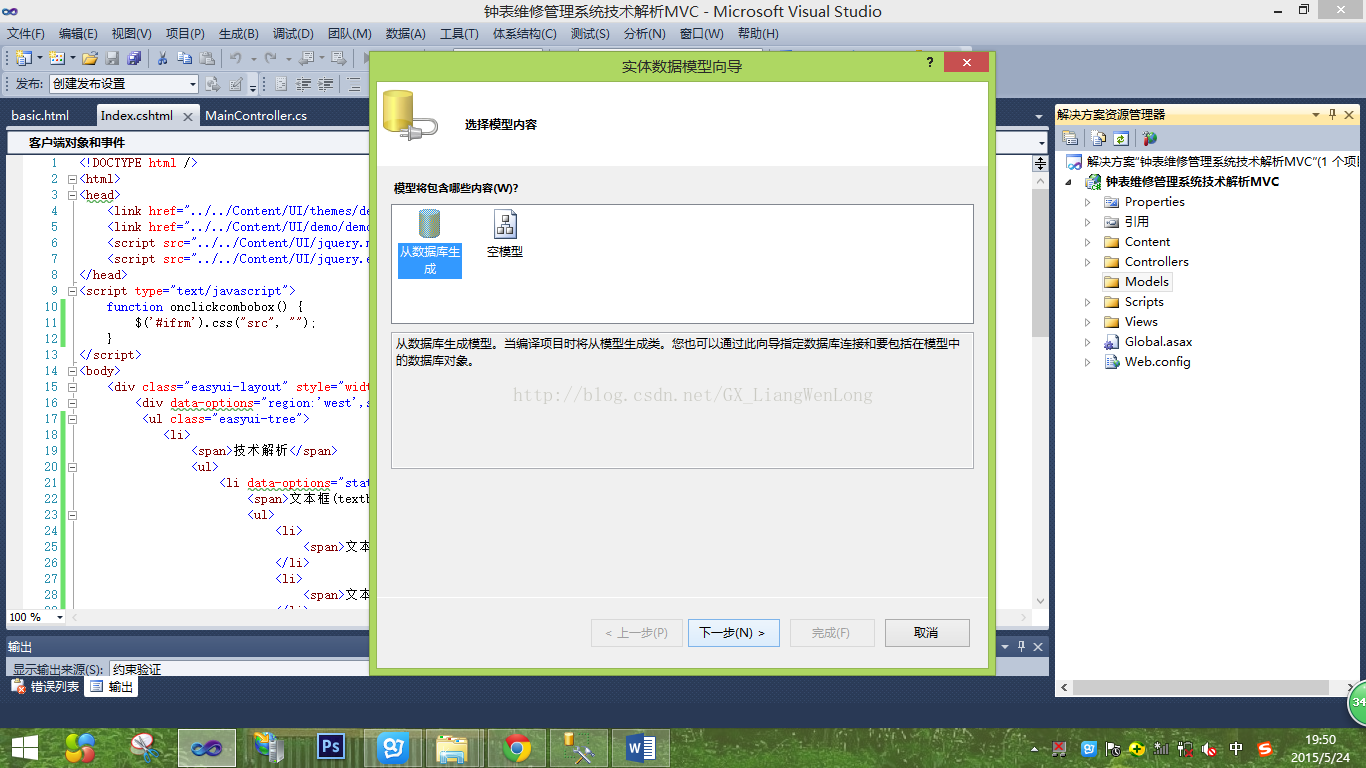Image resolution: width=1366 pixels, height=768 pixels.
Task: Open the Undo history dropdown arrow
Action: [x=253, y=59]
